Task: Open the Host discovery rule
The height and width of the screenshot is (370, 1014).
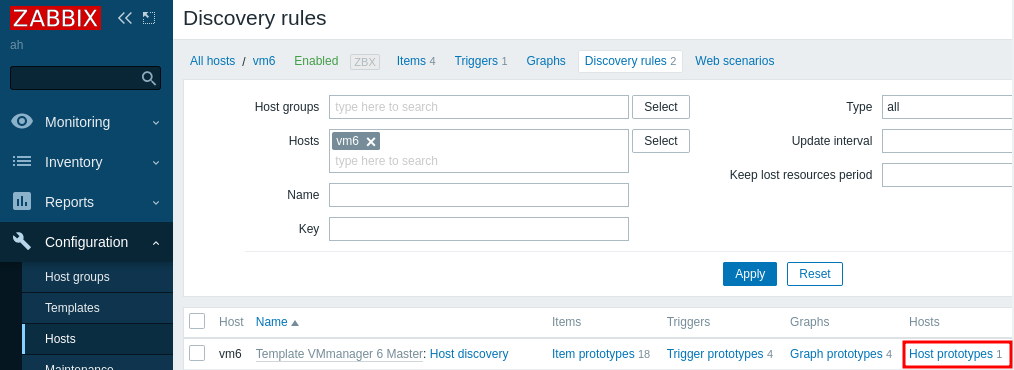Action: point(469,354)
